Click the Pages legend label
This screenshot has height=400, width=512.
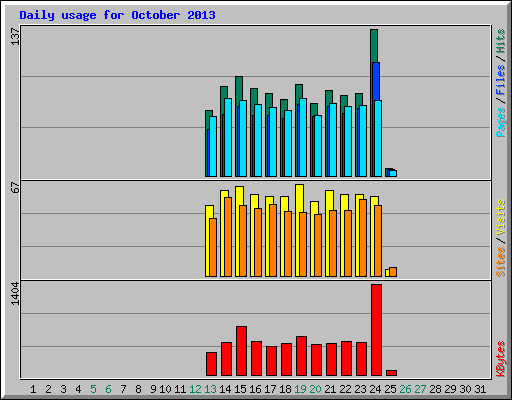[500, 122]
